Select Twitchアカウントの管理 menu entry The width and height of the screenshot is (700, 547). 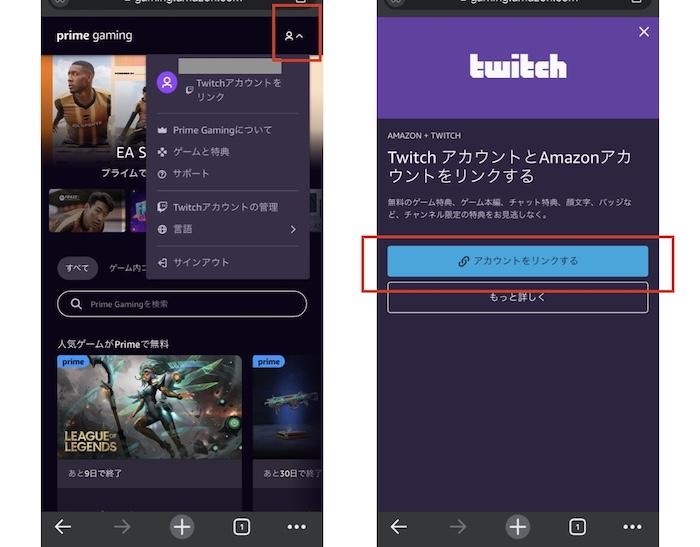click(225, 207)
